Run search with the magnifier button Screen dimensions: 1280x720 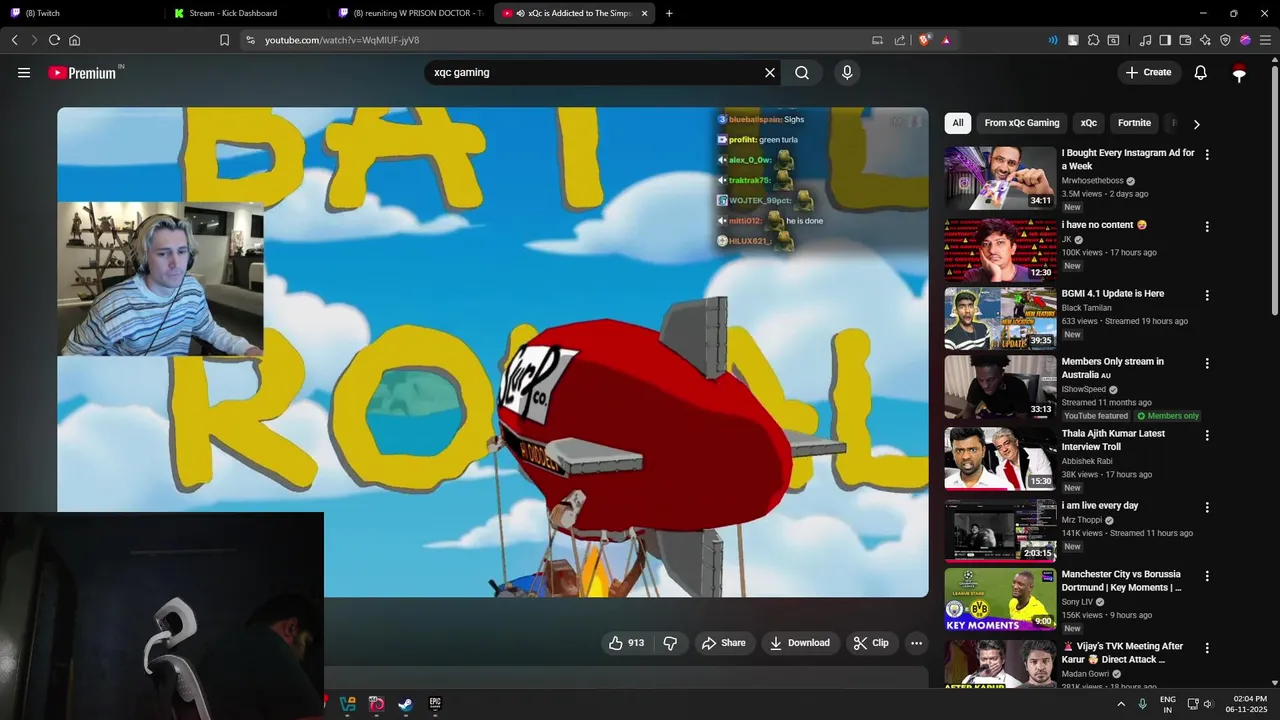click(802, 73)
